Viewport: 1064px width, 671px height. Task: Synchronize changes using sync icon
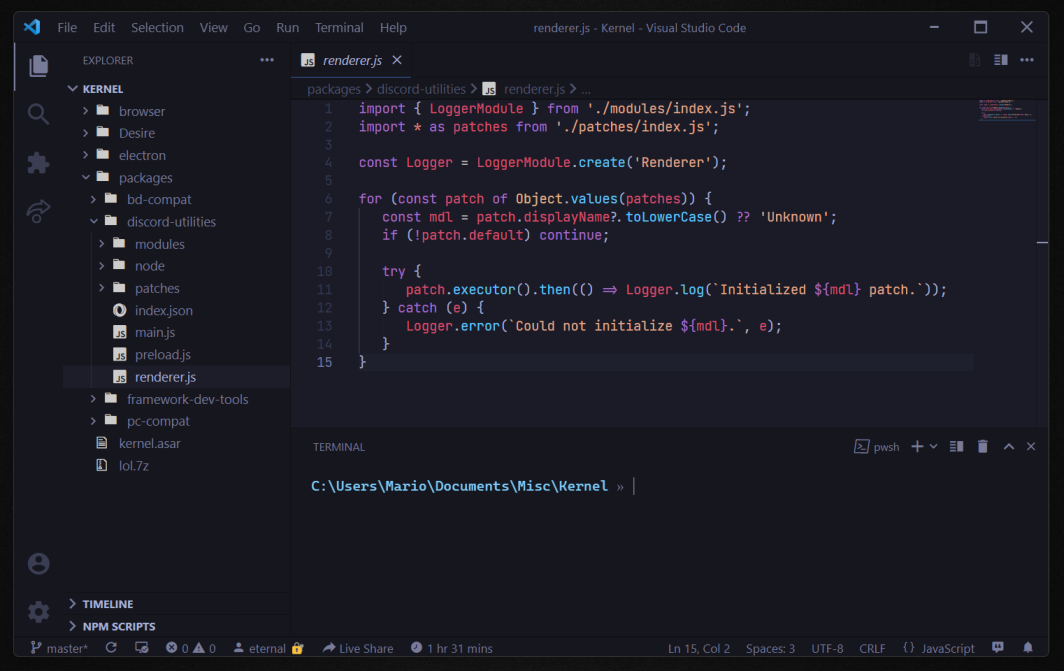(111, 648)
